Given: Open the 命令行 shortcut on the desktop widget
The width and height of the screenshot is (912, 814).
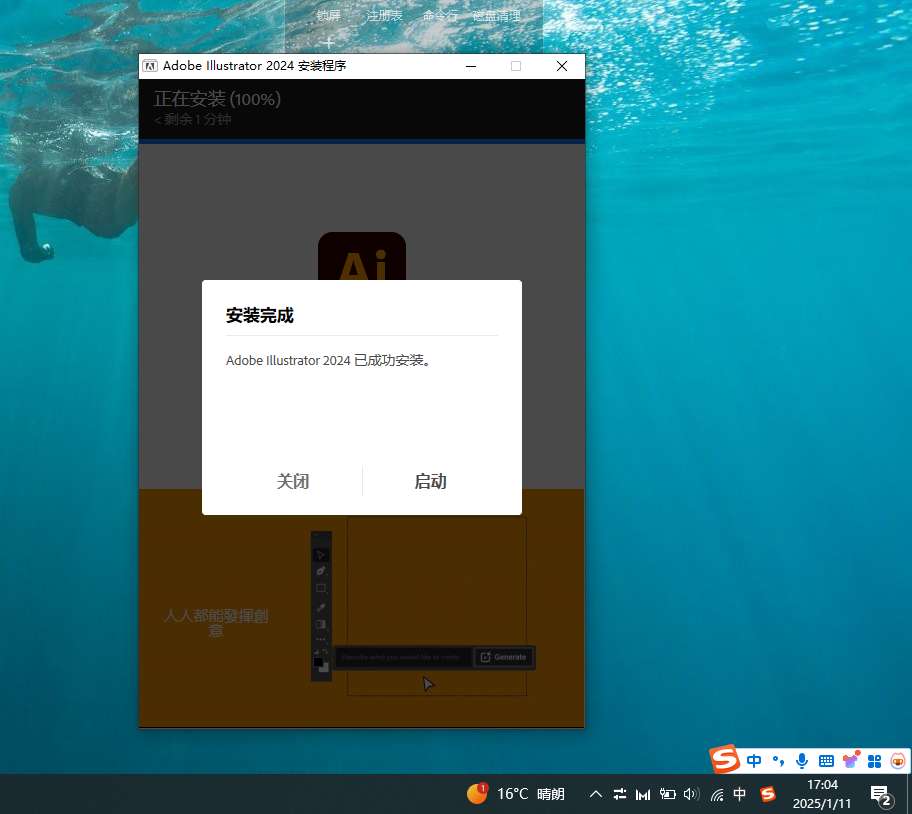Looking at the screenshot, I should (x=440, y=16).
